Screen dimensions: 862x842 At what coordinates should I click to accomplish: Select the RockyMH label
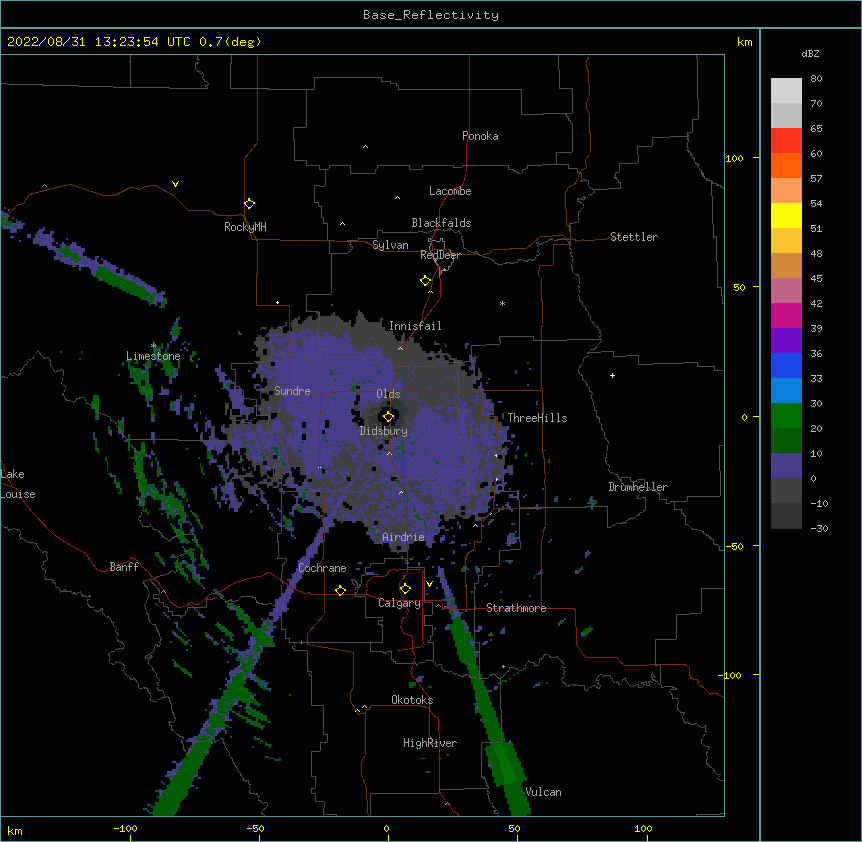[245, 227]
